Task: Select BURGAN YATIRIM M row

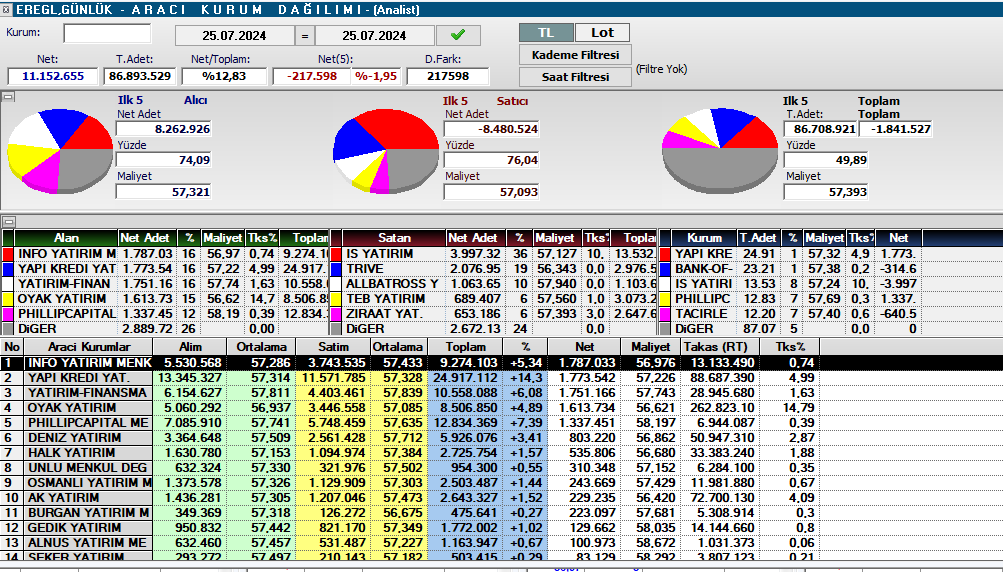Action: click(x=502, y=512)
